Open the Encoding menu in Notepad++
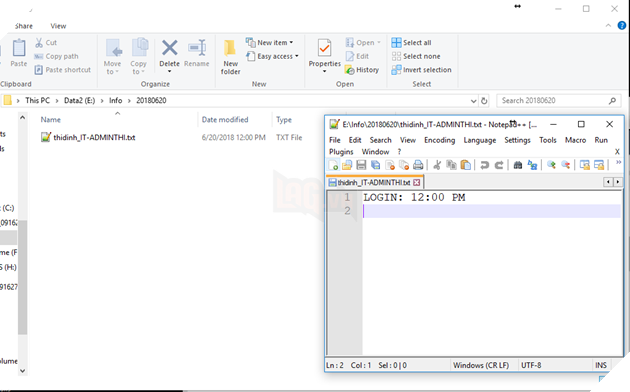The width and height of the screenshot is (630, 392). click(x=440, y=140)
